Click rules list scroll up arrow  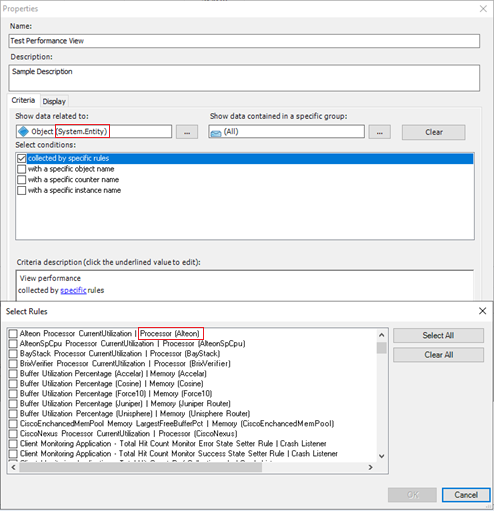[x=382, y=335]
